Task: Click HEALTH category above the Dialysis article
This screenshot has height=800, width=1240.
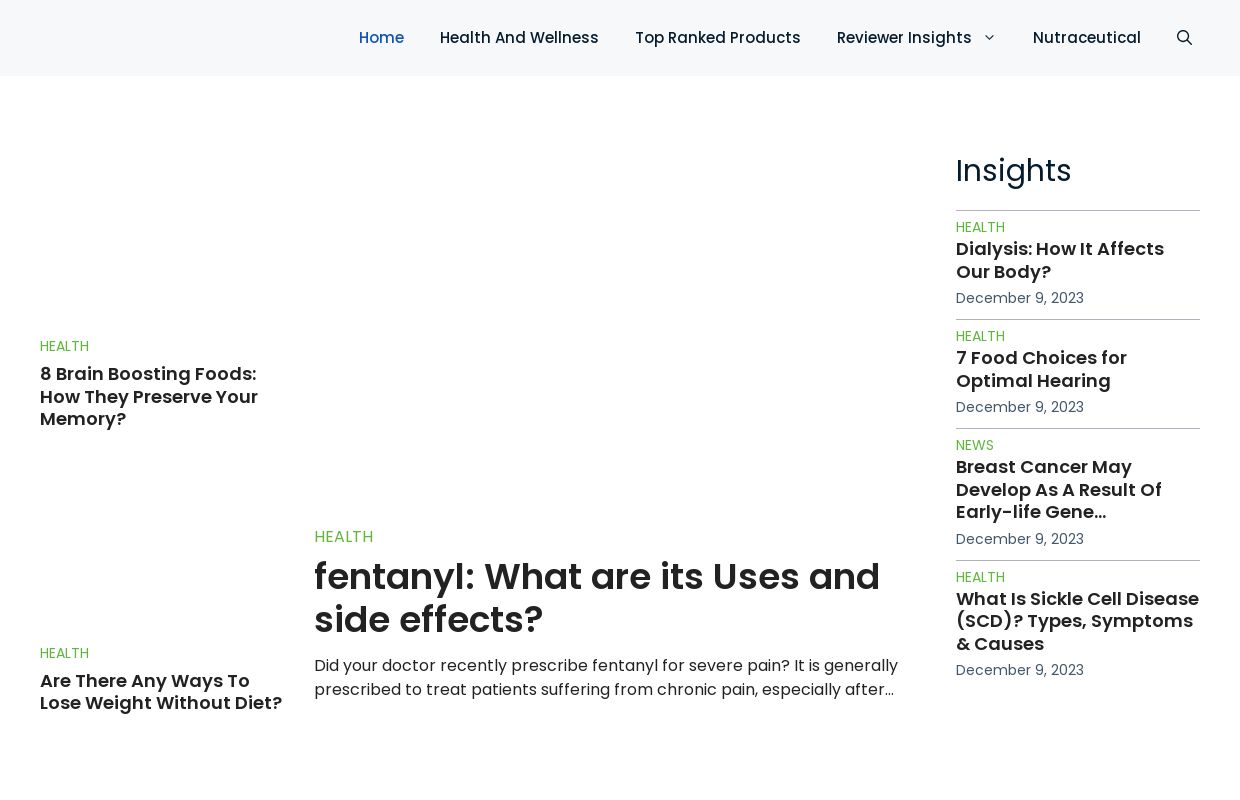Action: 980,227
